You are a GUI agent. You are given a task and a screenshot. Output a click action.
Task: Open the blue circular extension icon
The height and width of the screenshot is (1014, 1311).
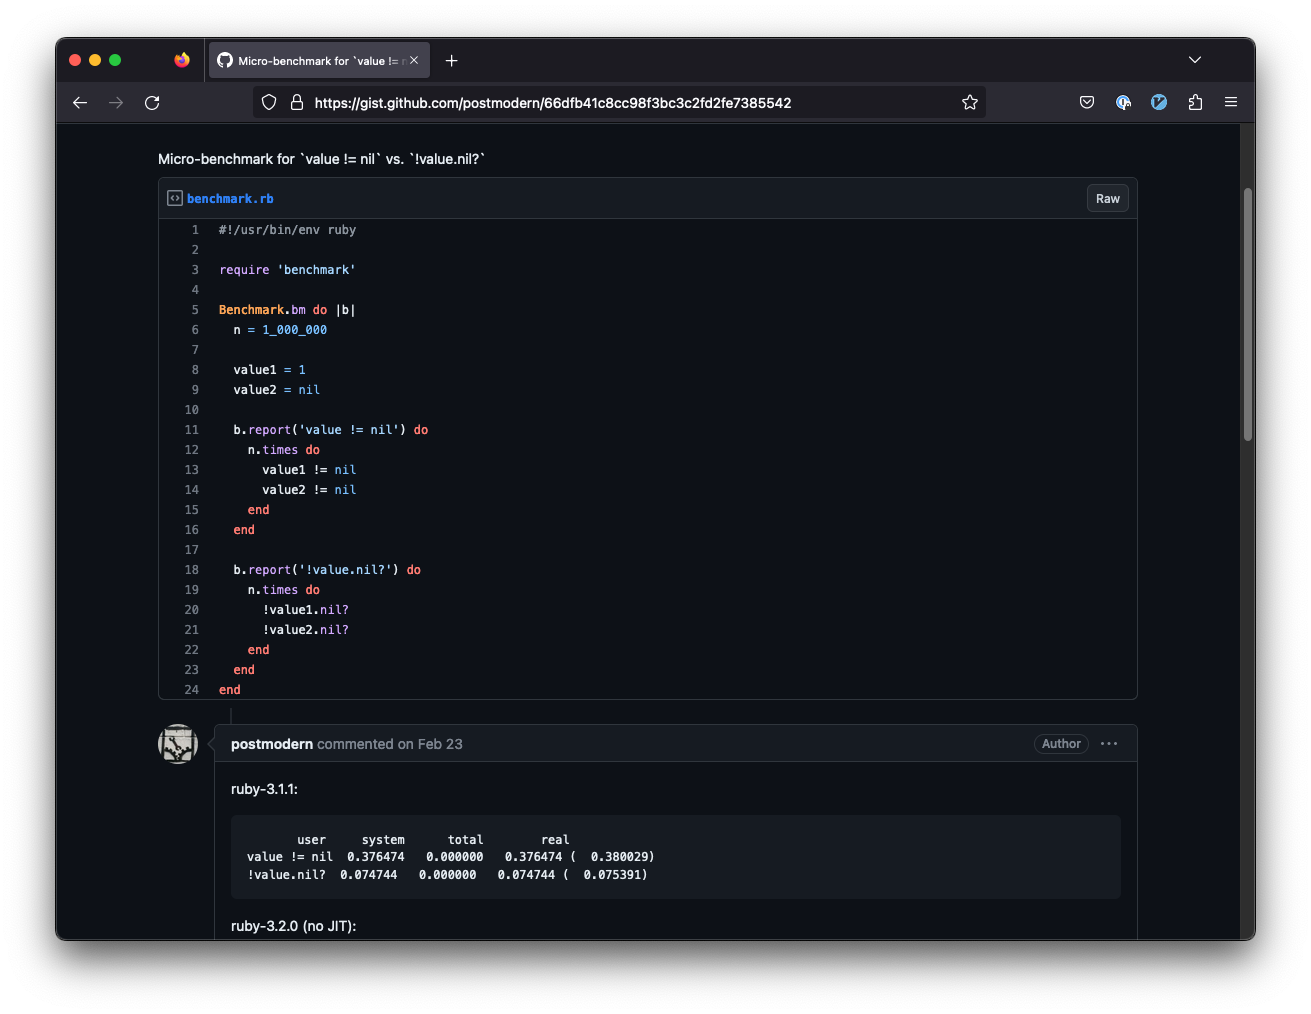coord(1159,102)
